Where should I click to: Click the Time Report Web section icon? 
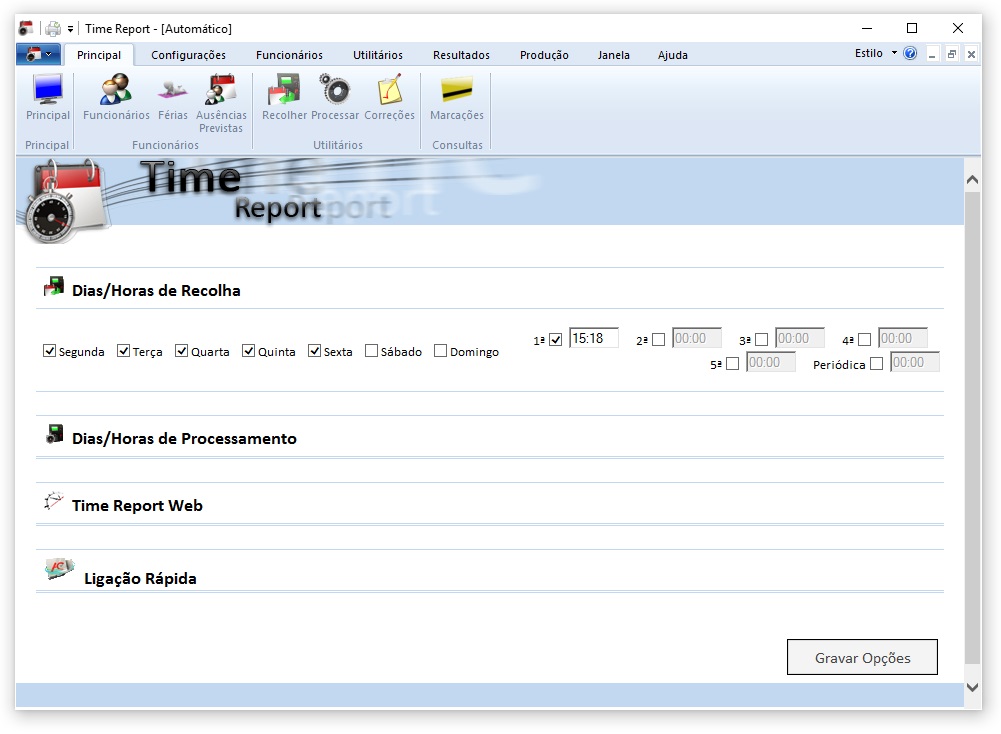(54, 501)
